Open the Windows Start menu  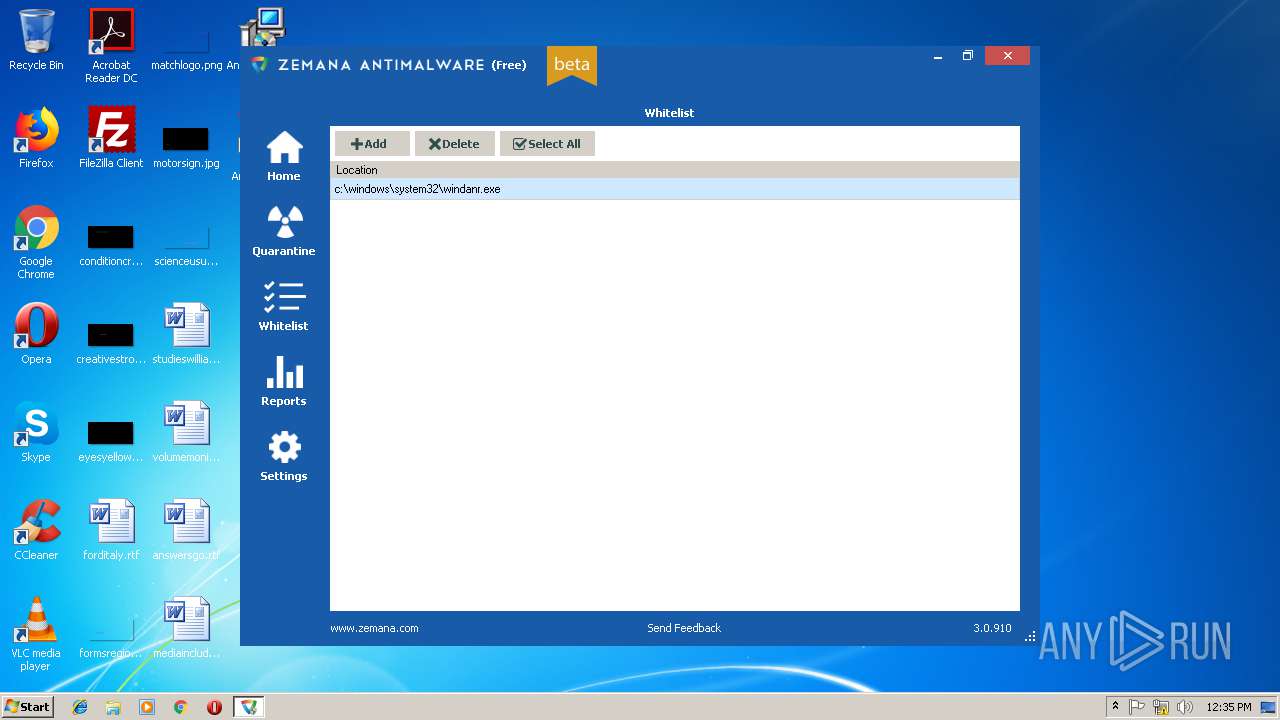click(28, 707)
